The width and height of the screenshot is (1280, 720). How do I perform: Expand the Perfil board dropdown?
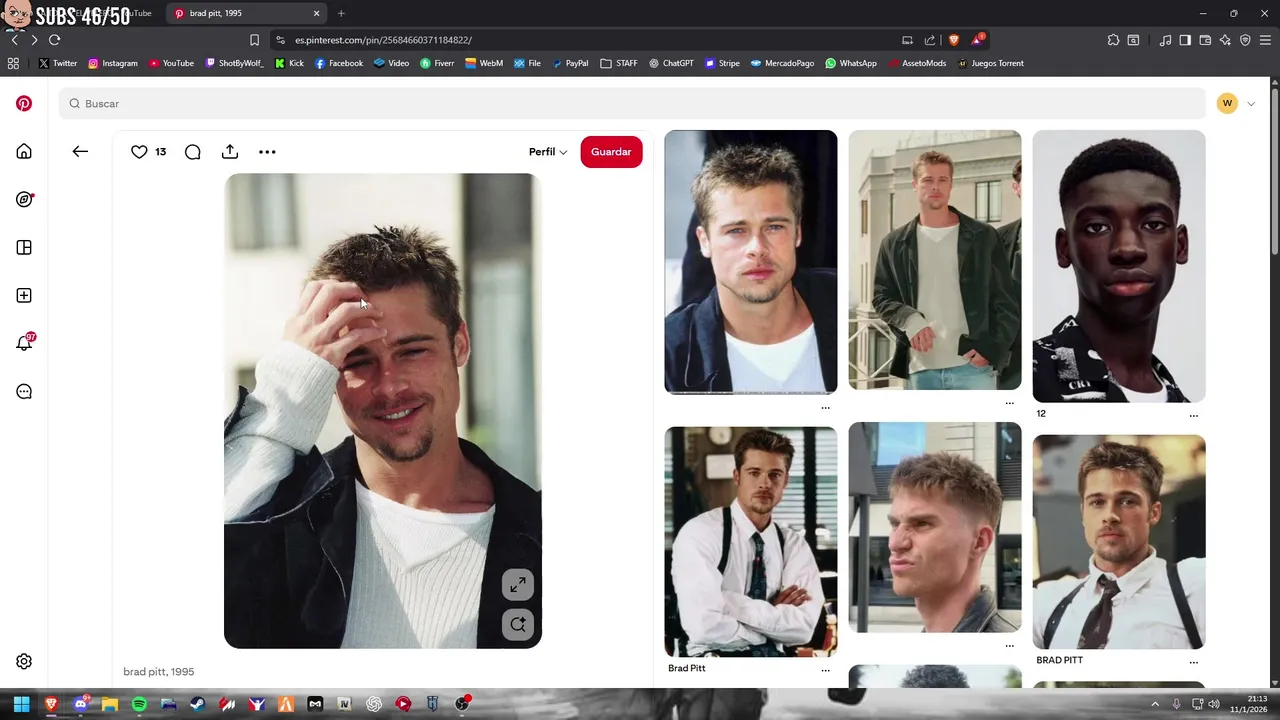point(548,152)
